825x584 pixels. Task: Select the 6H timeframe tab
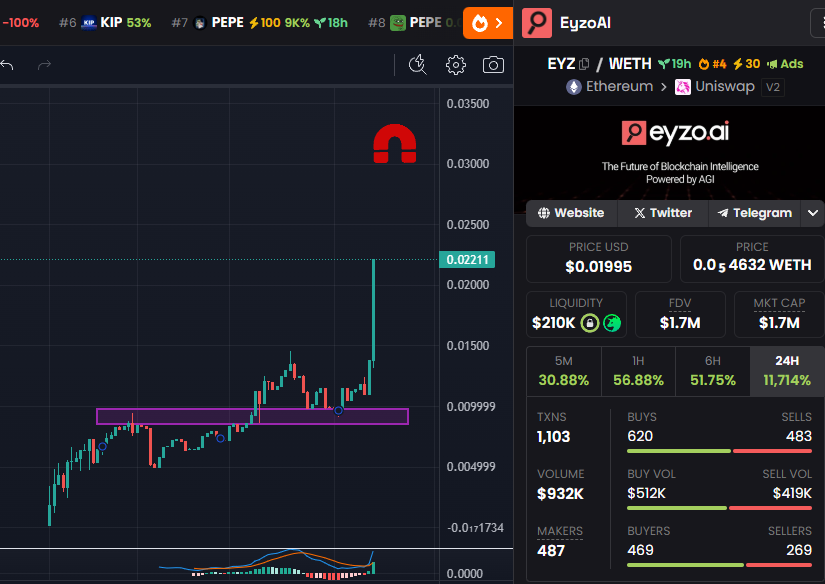click(x=713, y=371)
